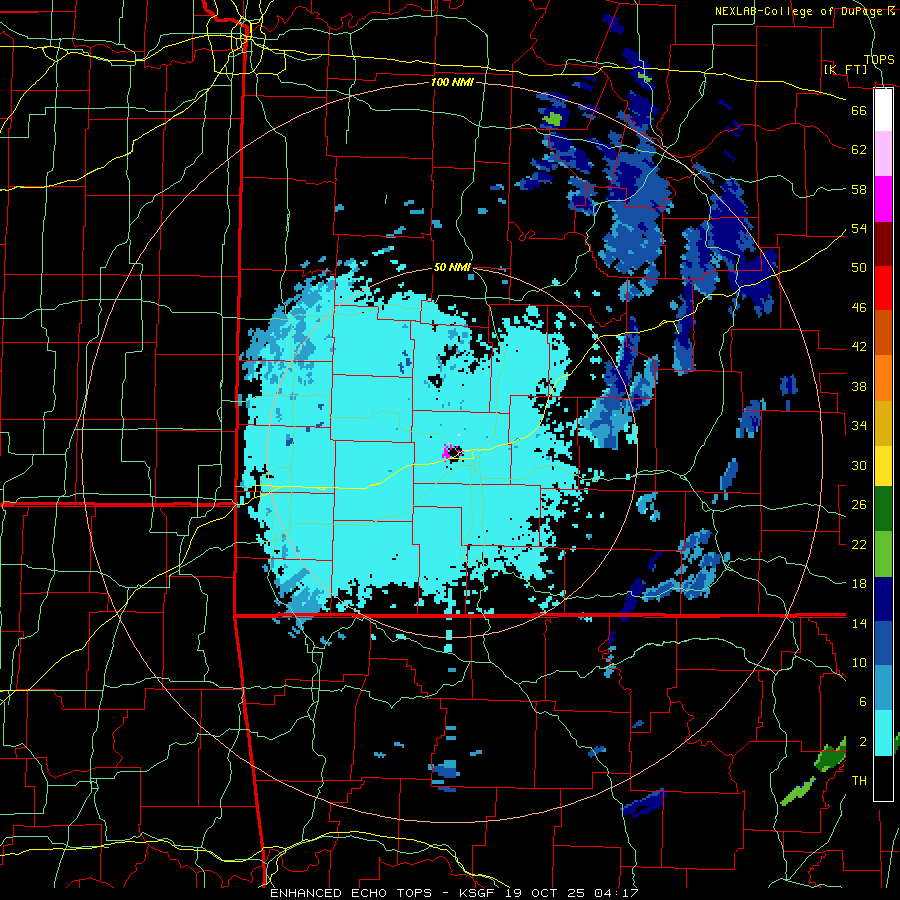Click the bright red 50 kft legend swatch
Viewport: 900px width, 900px height.
[883, 288]
